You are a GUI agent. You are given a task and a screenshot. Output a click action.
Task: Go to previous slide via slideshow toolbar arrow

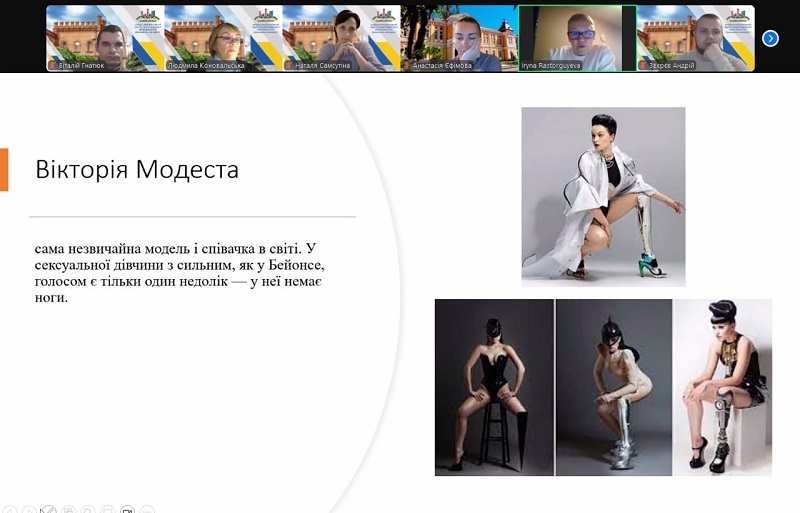click(10, 509)
